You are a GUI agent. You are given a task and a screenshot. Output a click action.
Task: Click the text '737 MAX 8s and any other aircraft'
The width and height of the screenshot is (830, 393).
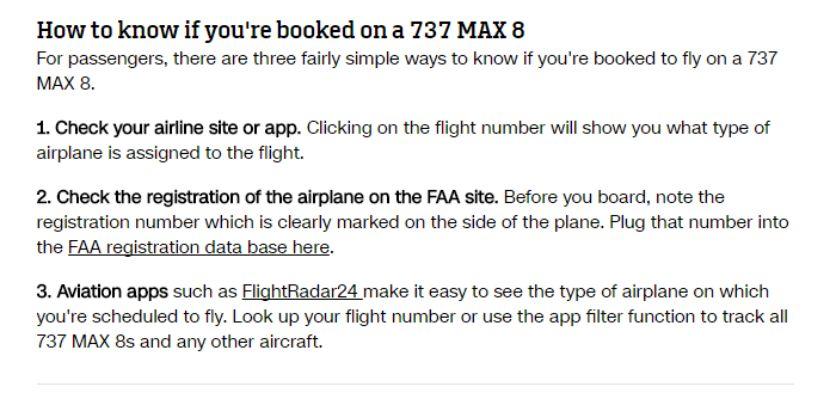(x=179, y=342)
